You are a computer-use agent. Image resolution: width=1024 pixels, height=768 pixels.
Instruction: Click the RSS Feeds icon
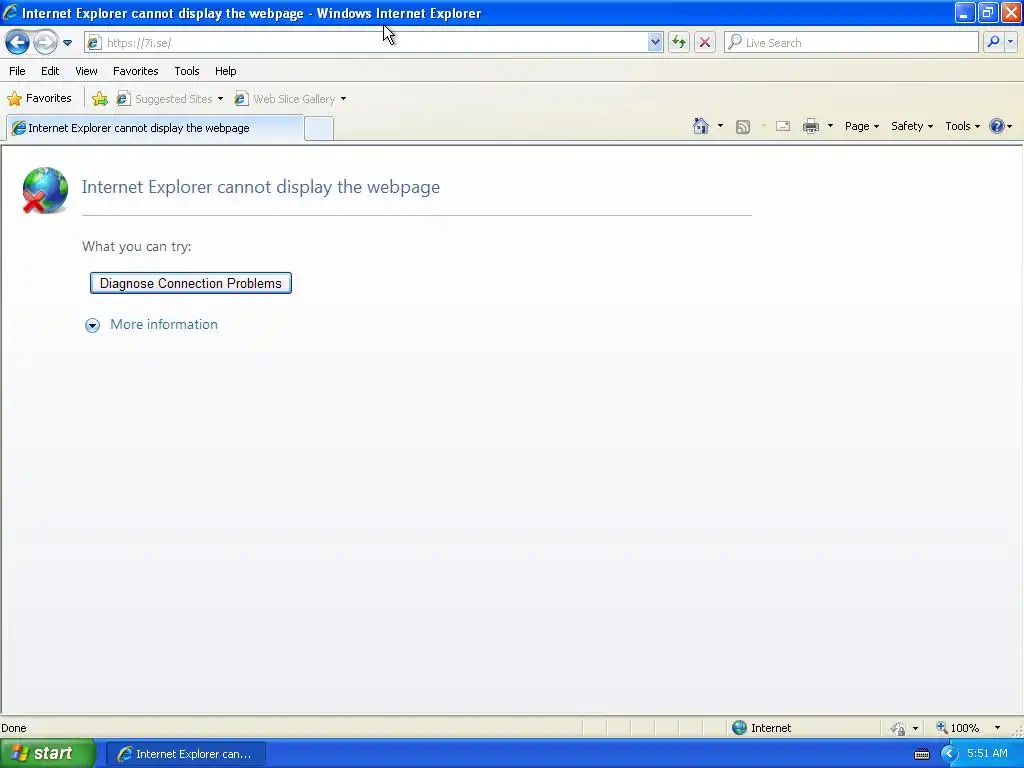[x=743, y=127]
